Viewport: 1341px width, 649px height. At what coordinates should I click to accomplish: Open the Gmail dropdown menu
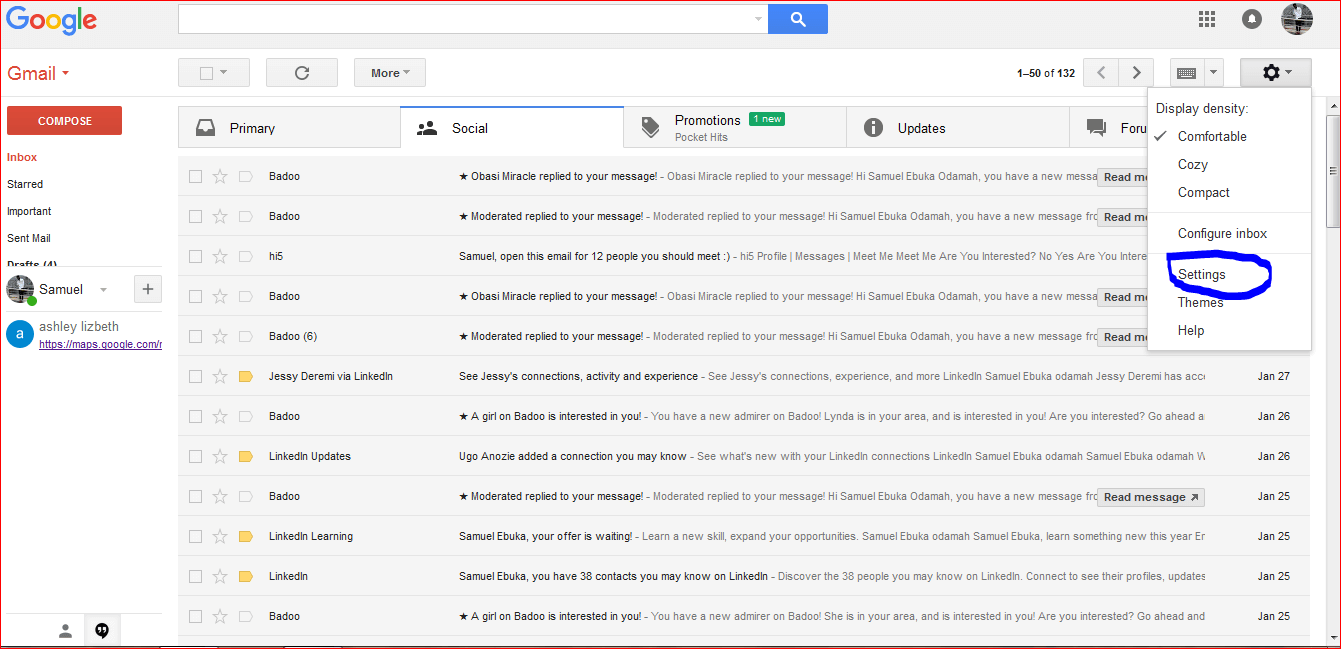coord(38,73)
